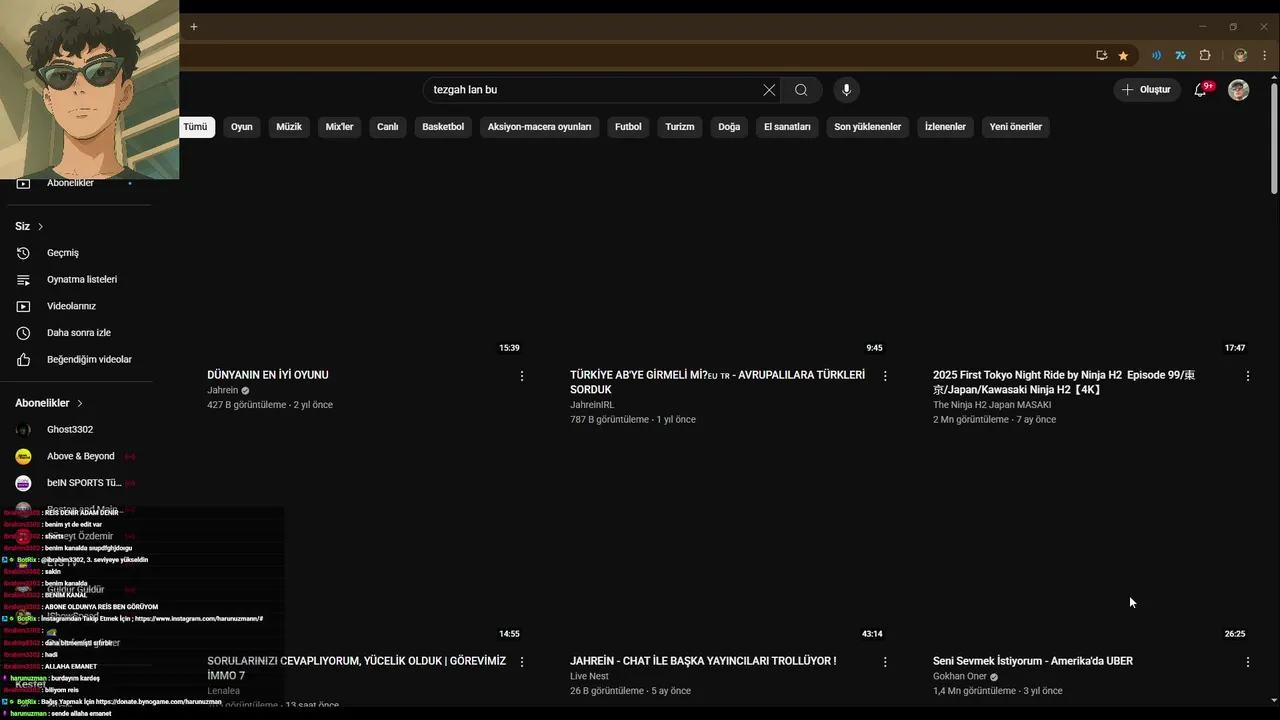The height and width of the screenshot is (720, 1280).
Task: Select the Son yüklenenler filter chip
Action: 868,127
